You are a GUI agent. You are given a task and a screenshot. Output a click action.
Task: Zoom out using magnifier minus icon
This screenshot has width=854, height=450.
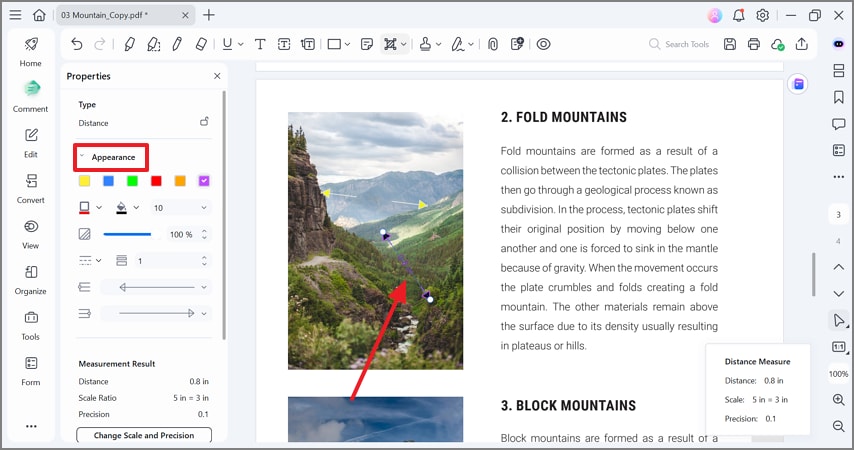point(839,426)
